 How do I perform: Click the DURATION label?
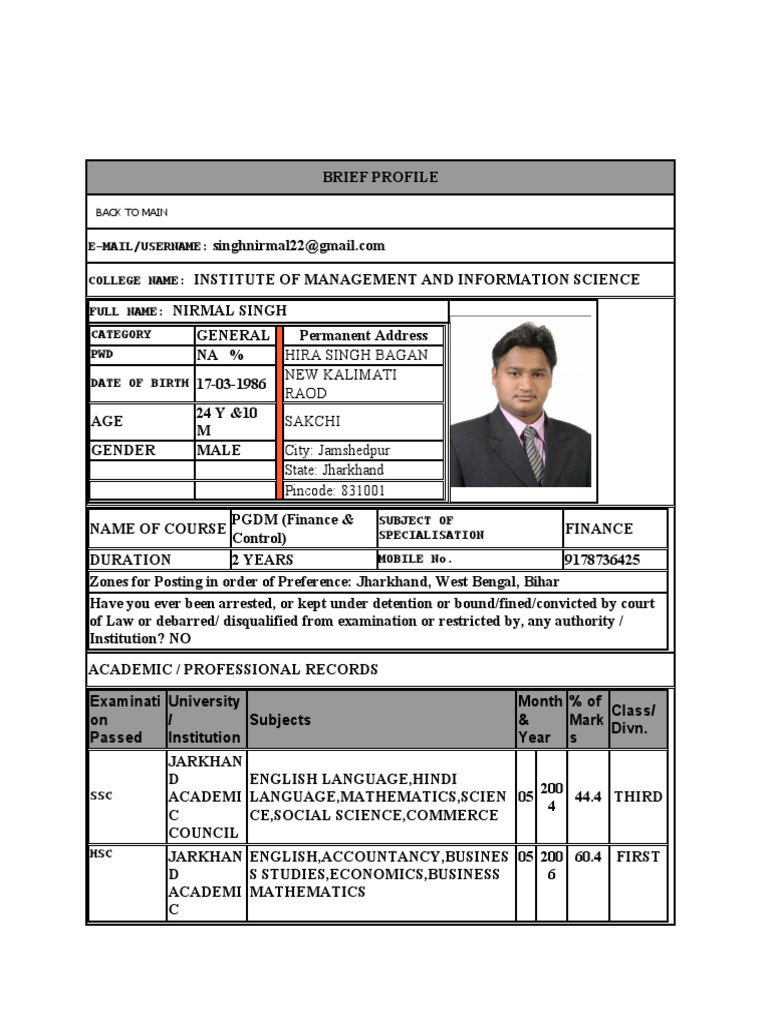coord(159,560)
